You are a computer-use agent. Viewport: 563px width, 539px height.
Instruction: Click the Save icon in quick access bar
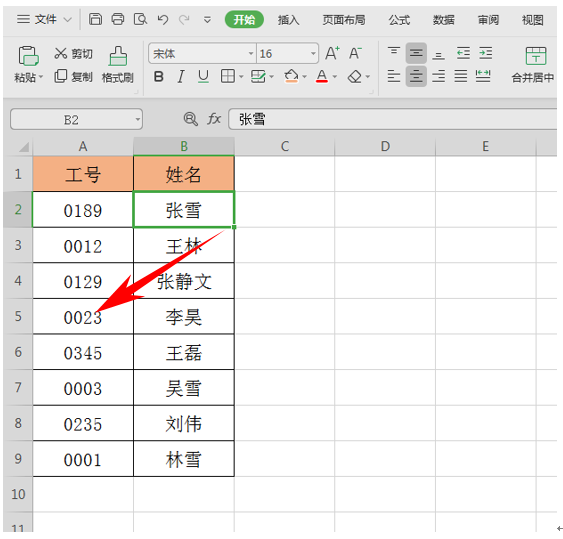pyautogui.click(x=95, y=19)
